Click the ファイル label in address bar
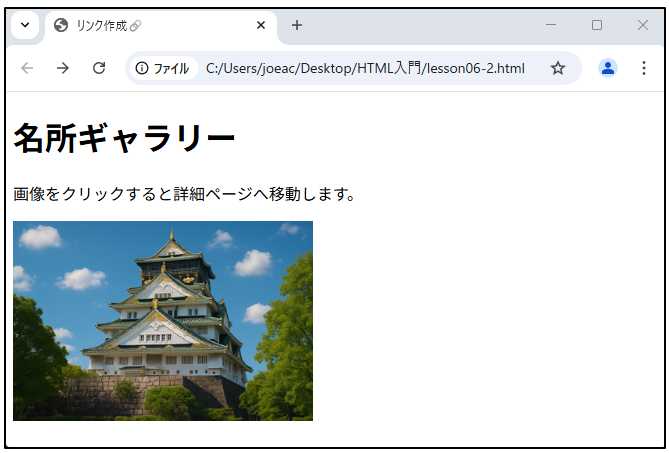669x453 pixels. [x=171, y=68]
